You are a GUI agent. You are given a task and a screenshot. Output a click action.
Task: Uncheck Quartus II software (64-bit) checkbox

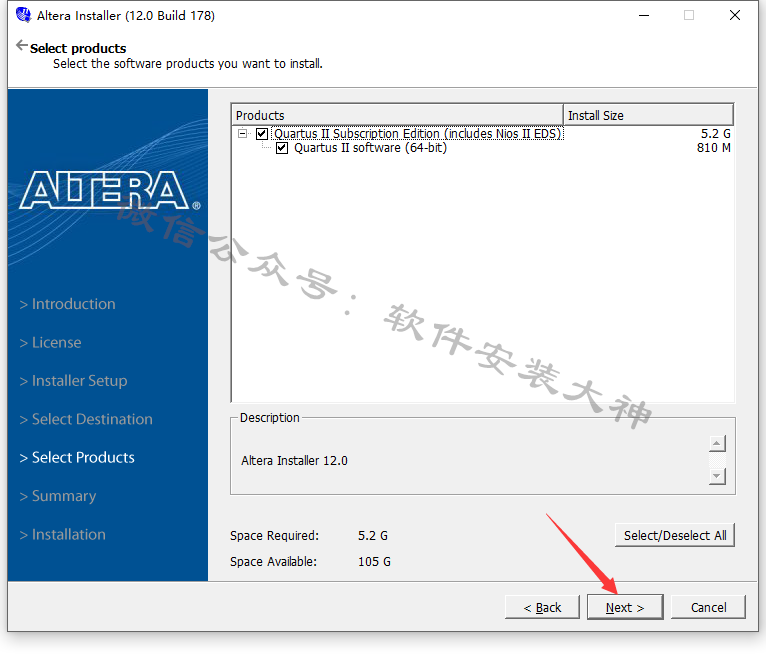coord(282,148)
